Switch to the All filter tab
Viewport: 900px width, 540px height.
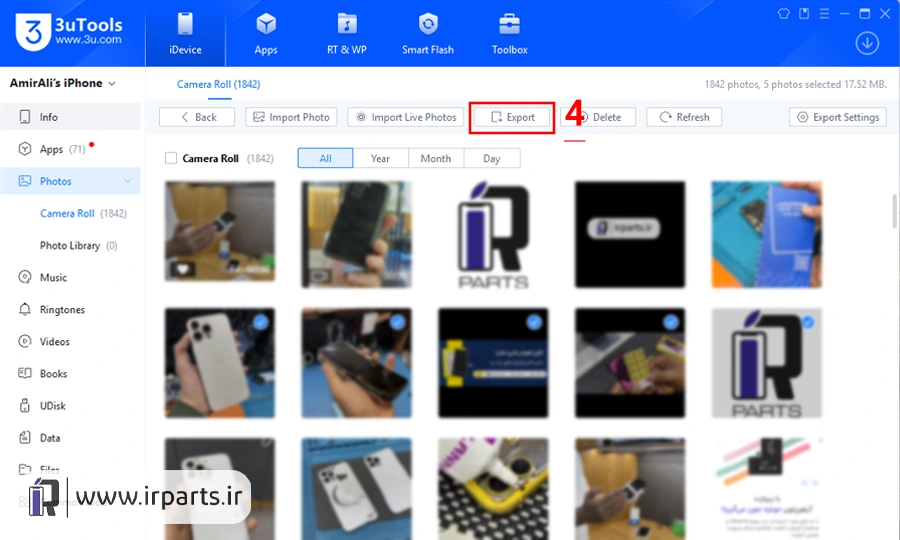click(x=325, y=158)
